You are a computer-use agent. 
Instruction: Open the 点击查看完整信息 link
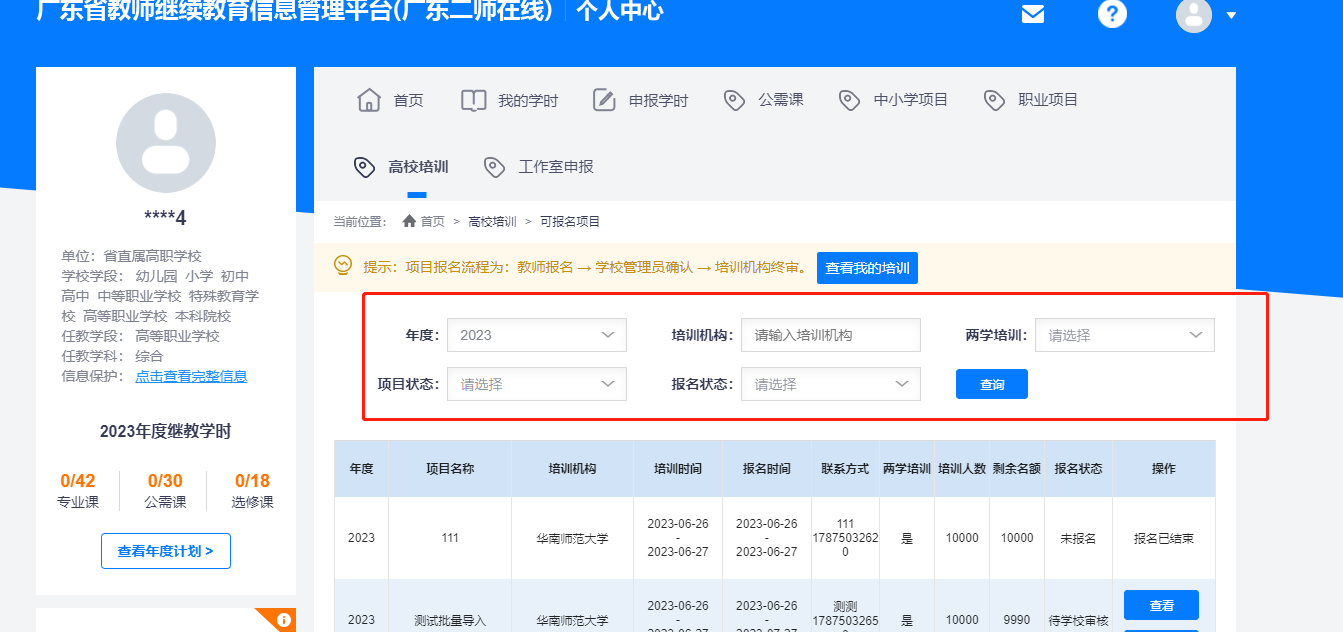[191, 376]
